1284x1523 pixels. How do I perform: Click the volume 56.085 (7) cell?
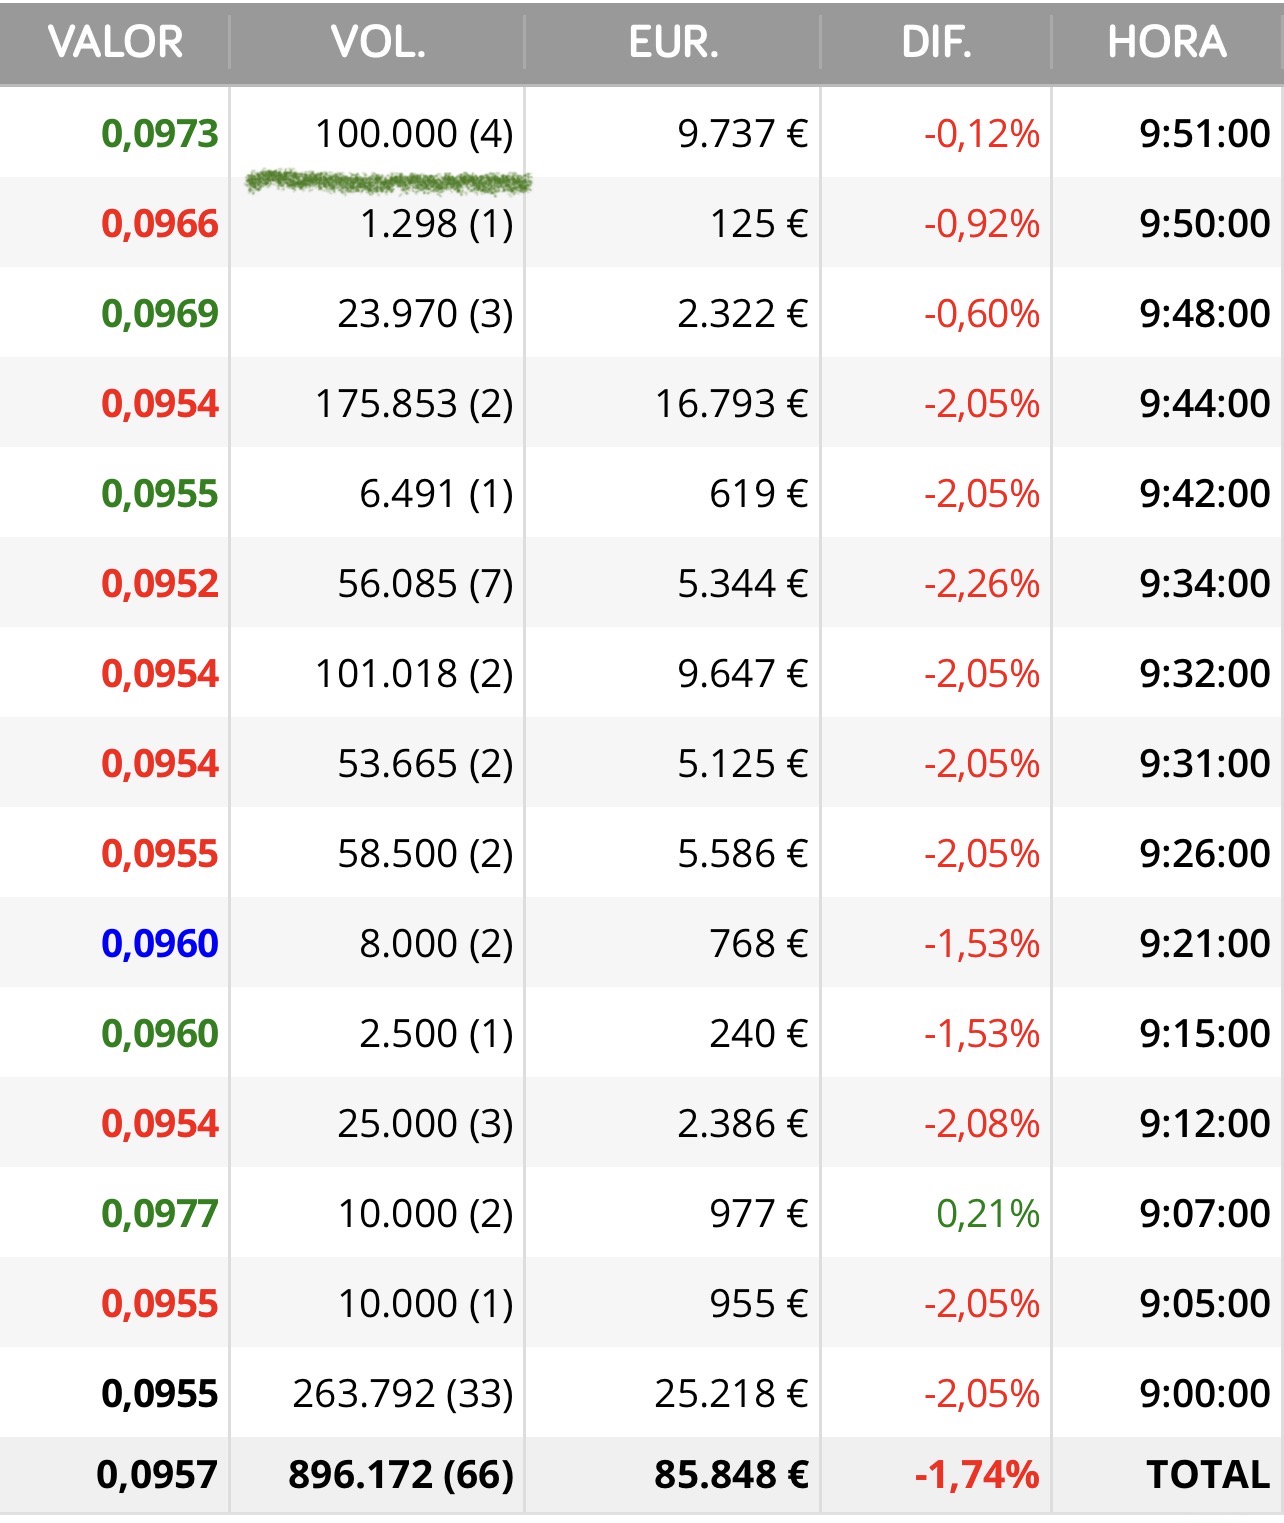pos(424,583)
